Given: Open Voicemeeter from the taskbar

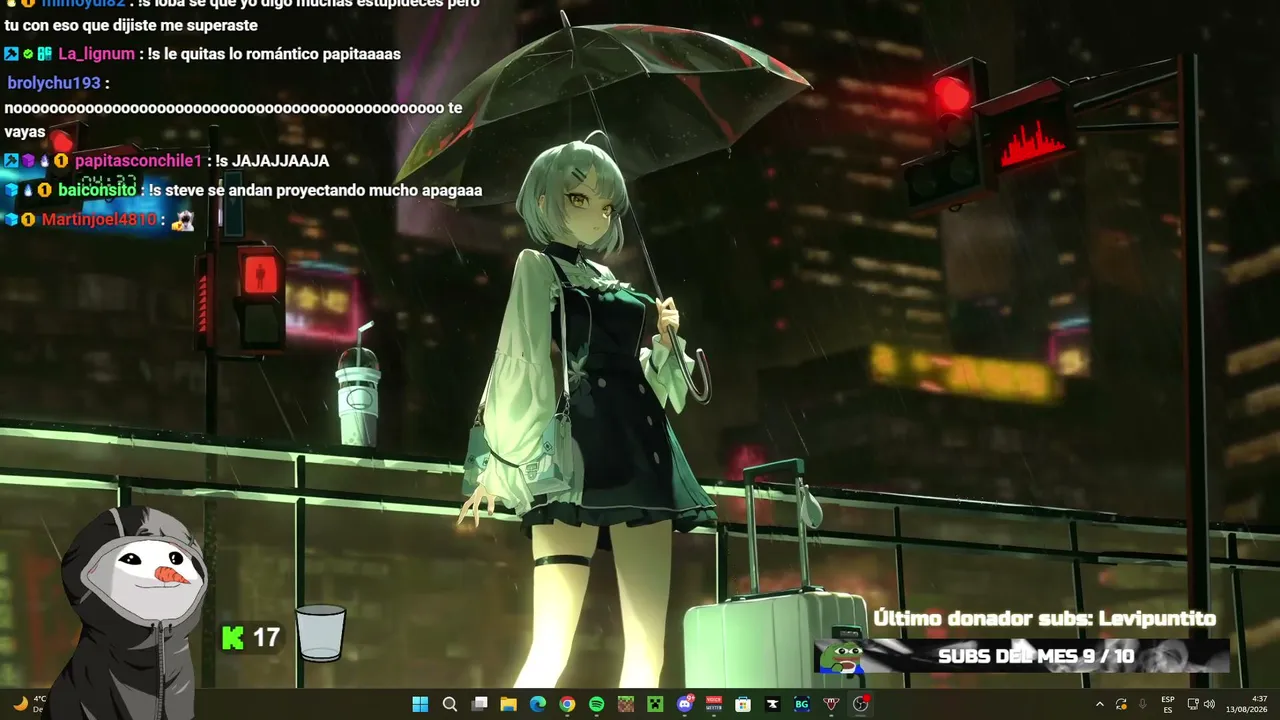Looking at the screenshot, I should click(x=714, y=704).
